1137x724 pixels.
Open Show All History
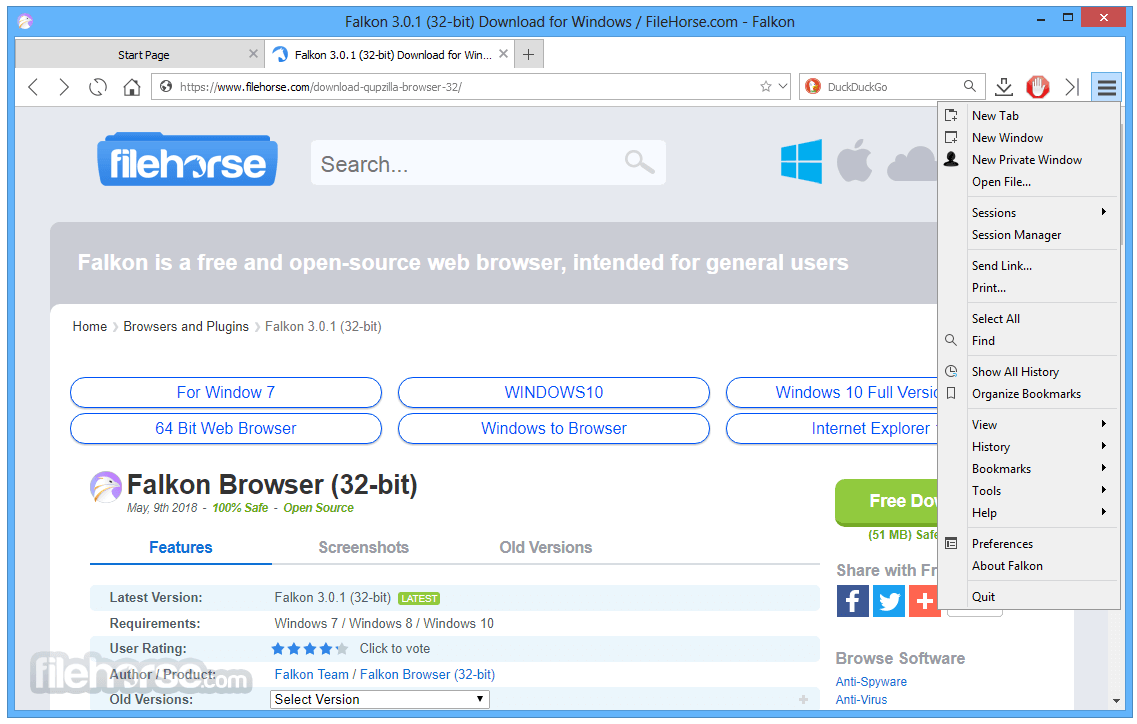(1029, 371)
